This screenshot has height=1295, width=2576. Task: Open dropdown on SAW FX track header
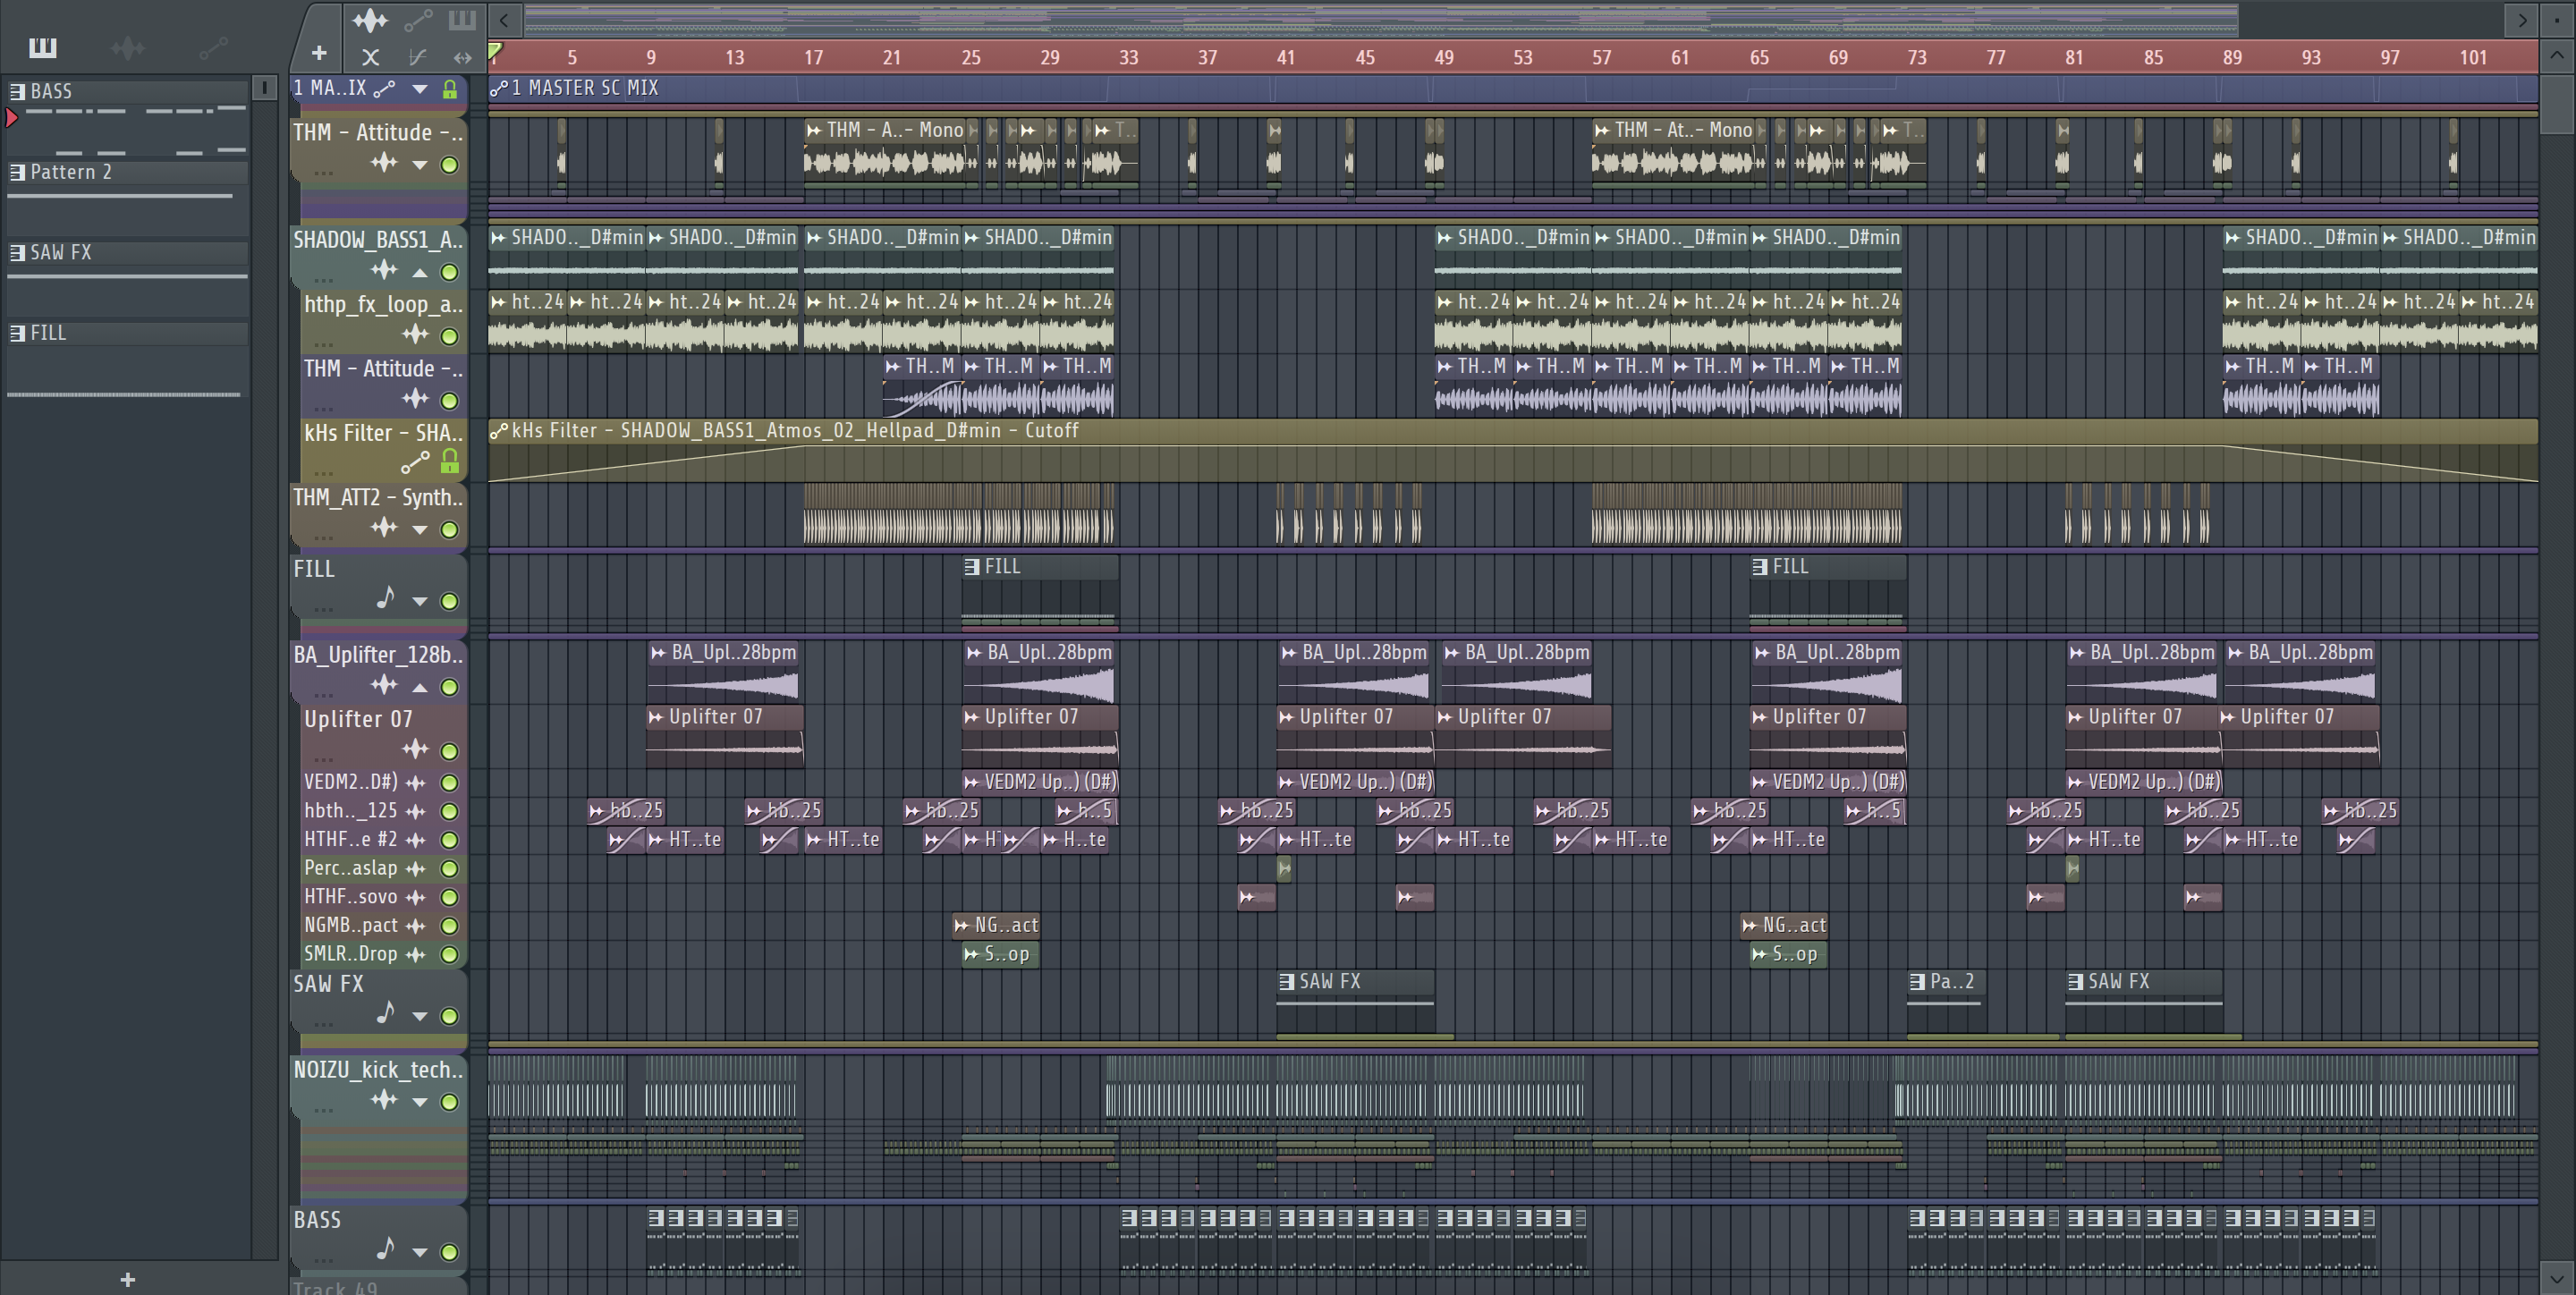click(420, 1016)
